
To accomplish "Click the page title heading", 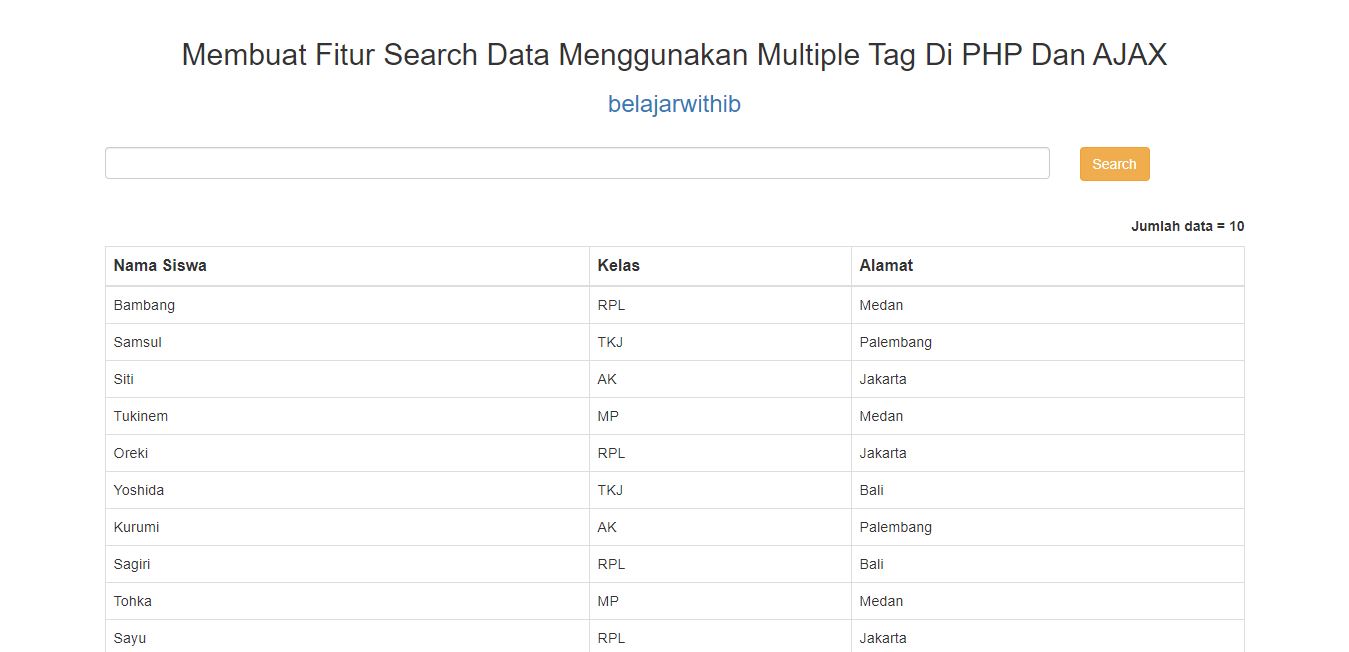I will tap(674, 54).
